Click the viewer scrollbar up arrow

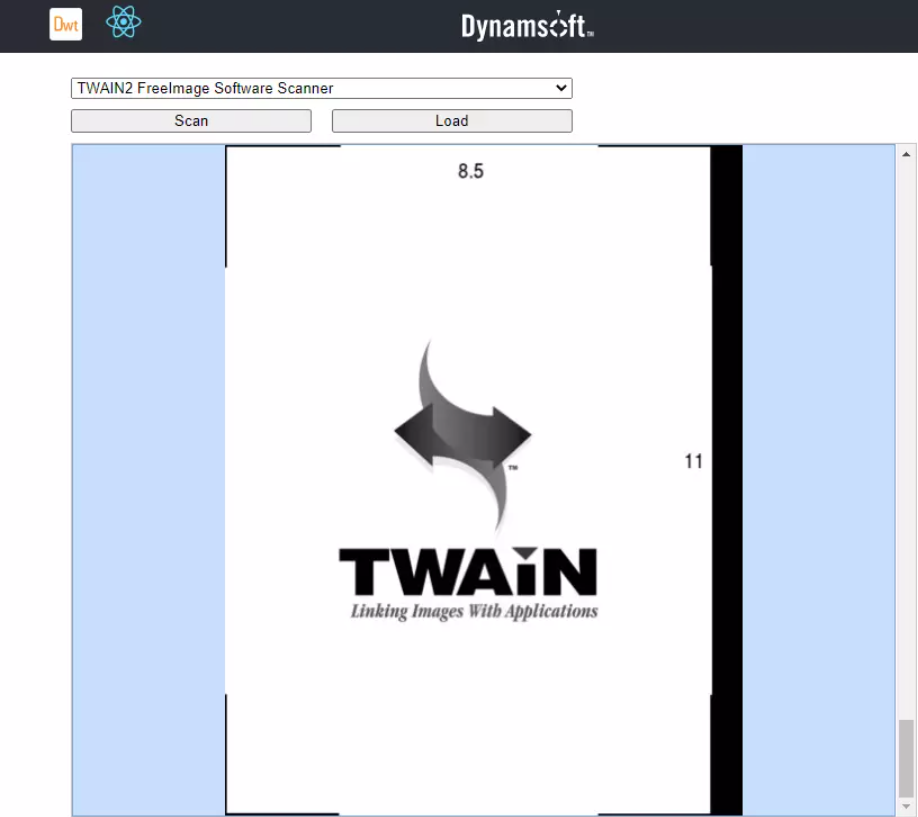906,155
